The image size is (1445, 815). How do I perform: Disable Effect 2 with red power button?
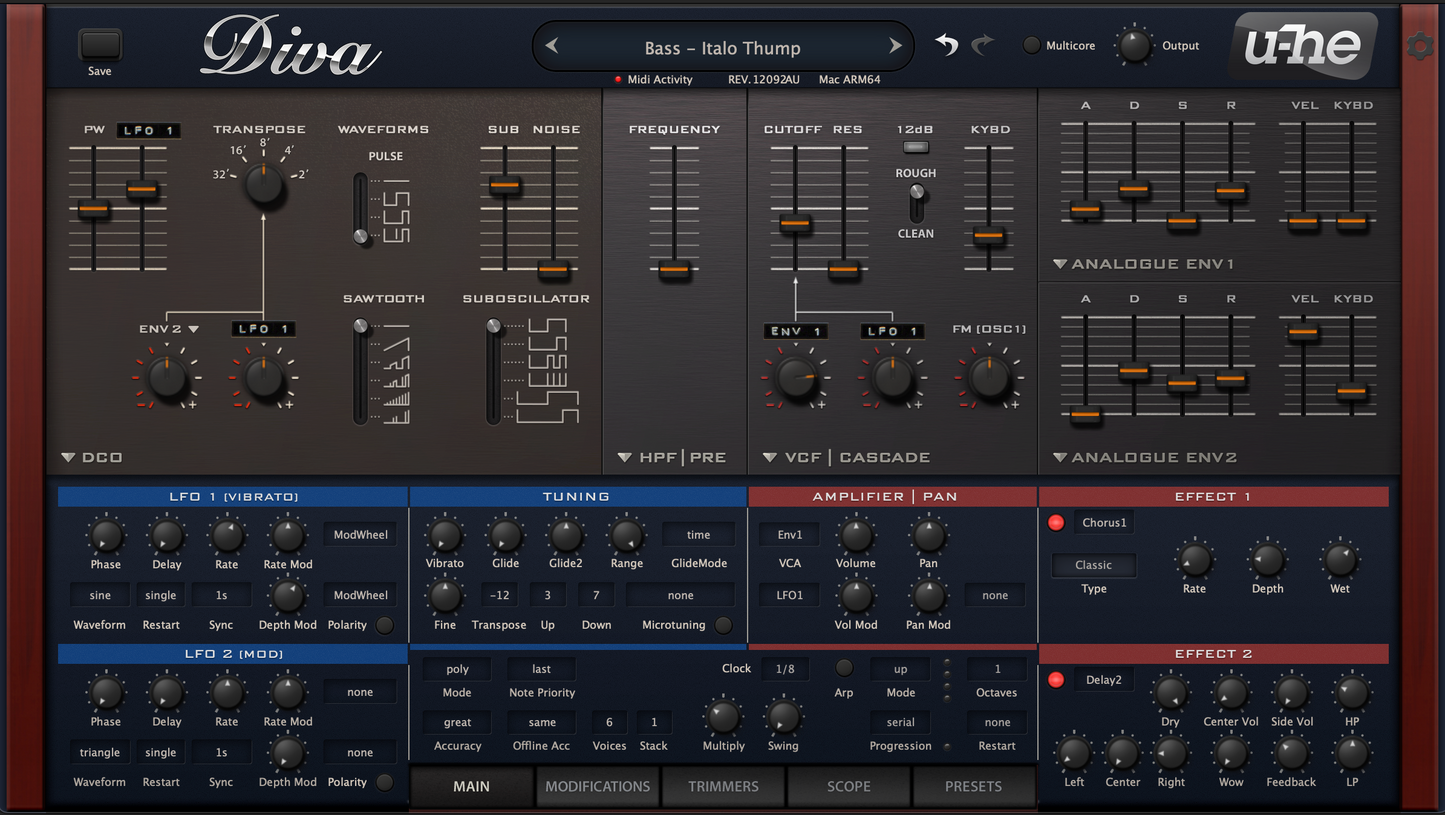(x=1056, y=680)
